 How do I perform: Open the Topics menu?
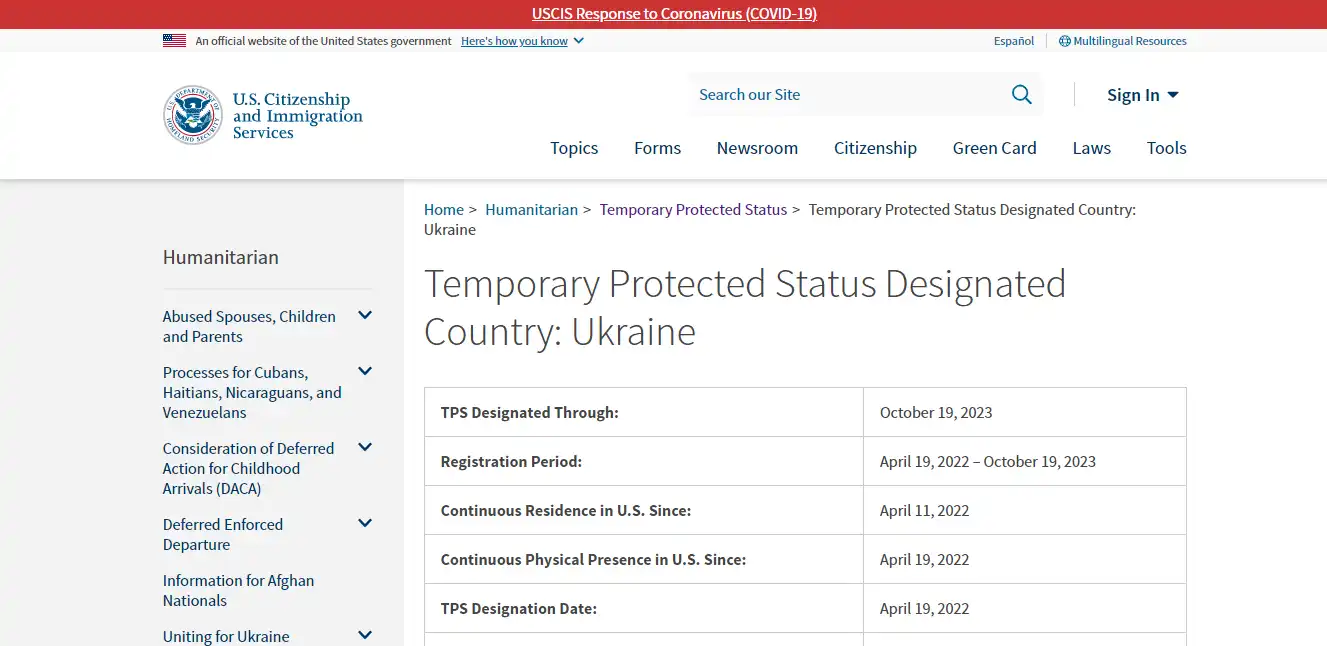tap(574, 148)
